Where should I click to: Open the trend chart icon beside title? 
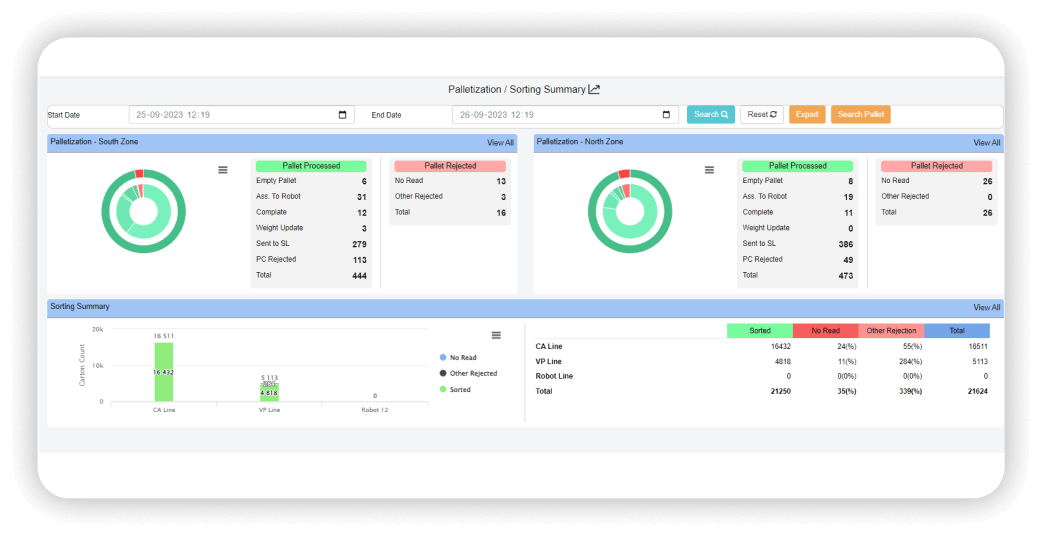[x=594, y=89]
